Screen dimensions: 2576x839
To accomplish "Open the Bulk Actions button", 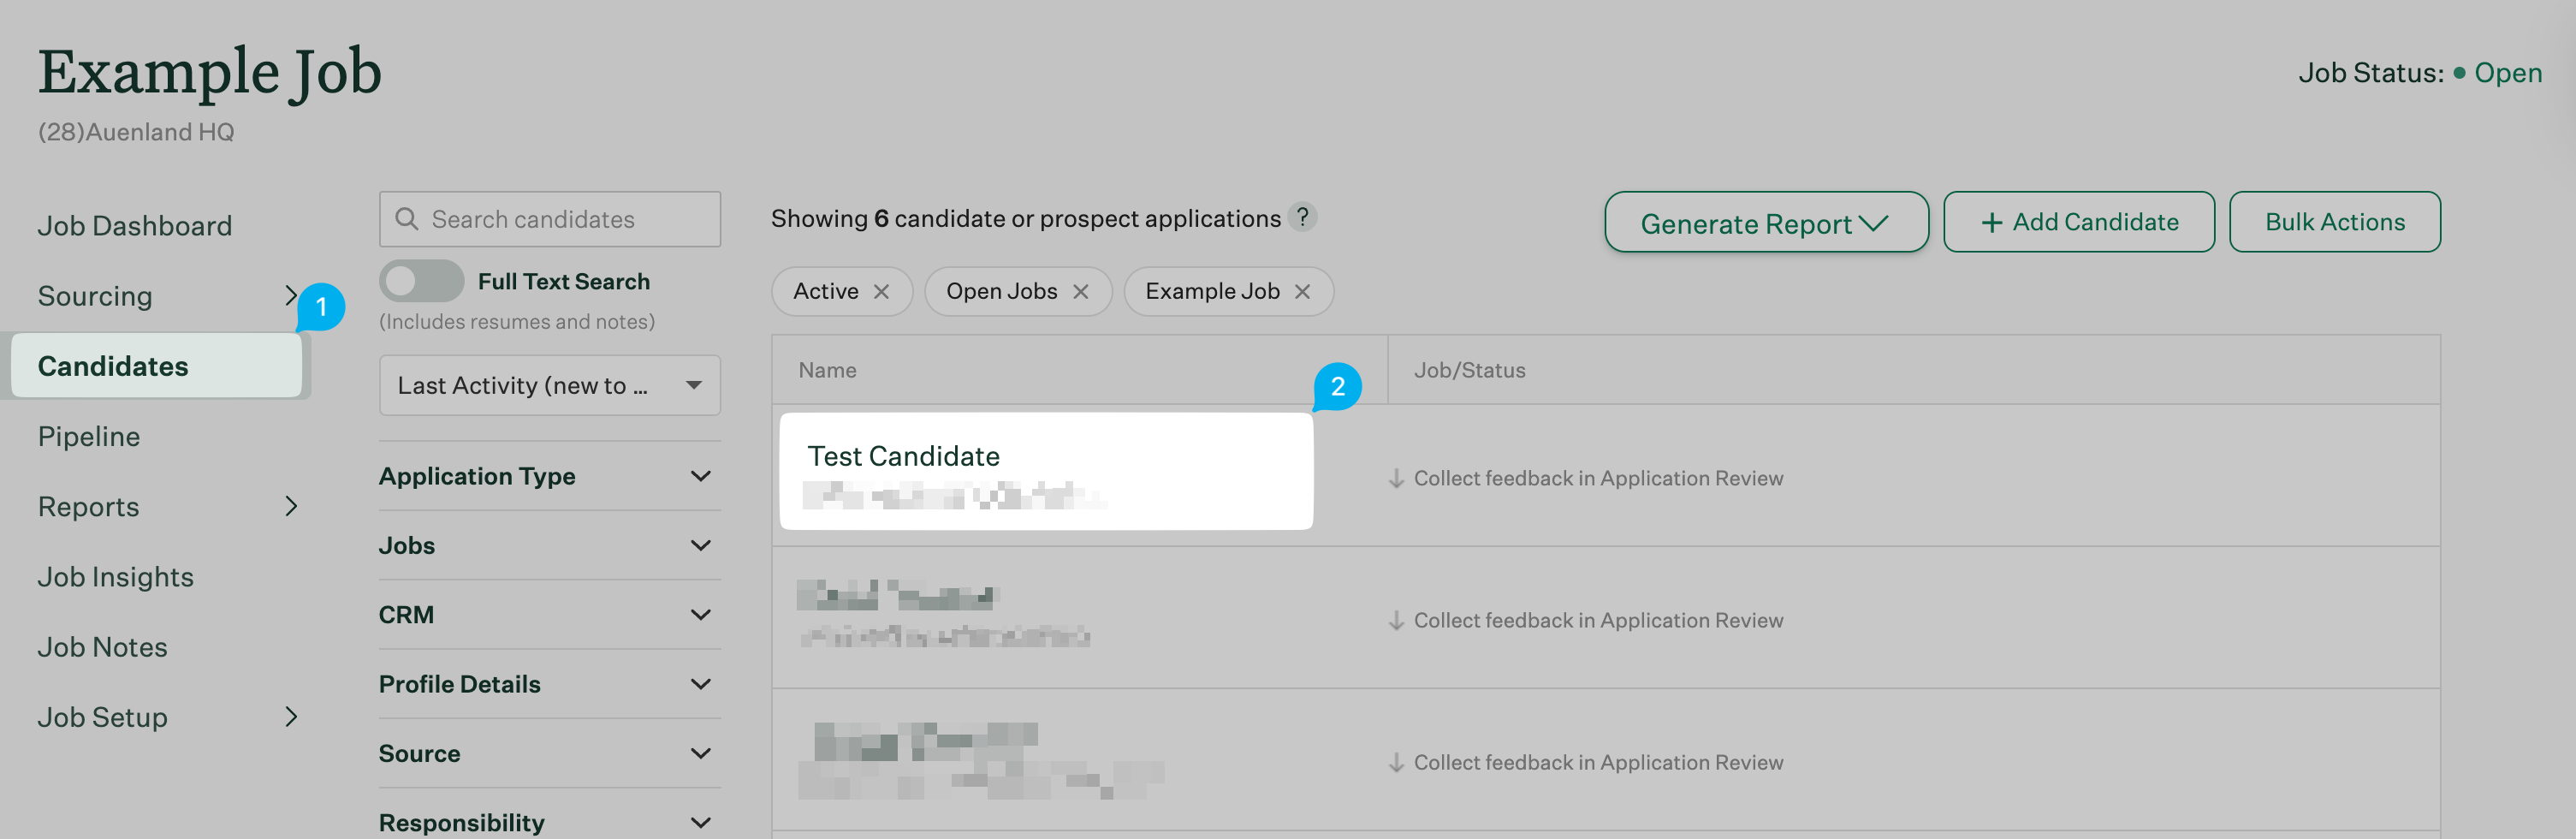I will (x=2334, y=222).
